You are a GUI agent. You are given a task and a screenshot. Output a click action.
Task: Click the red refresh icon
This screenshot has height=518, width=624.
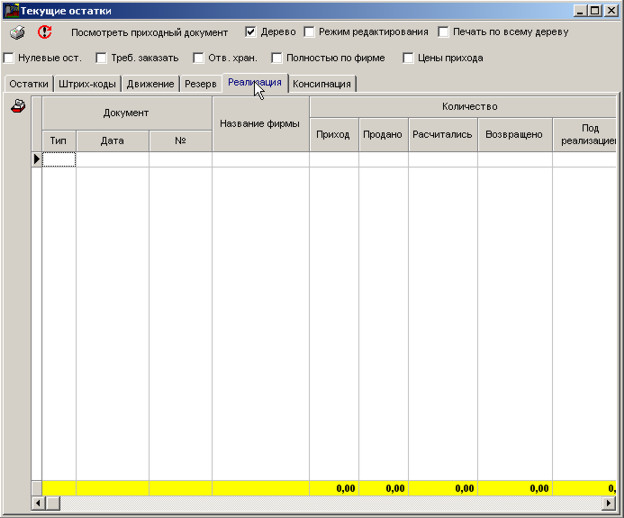click(44, 32)
